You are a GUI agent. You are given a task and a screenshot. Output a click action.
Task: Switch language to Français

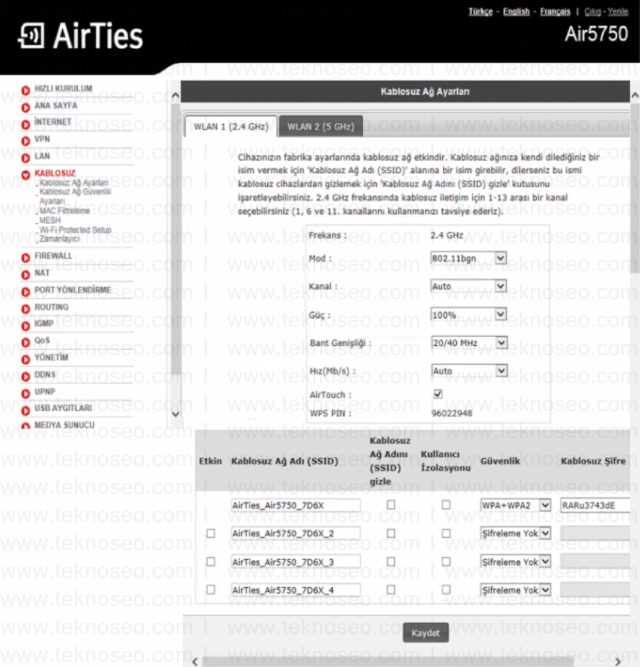pos(555,11)
